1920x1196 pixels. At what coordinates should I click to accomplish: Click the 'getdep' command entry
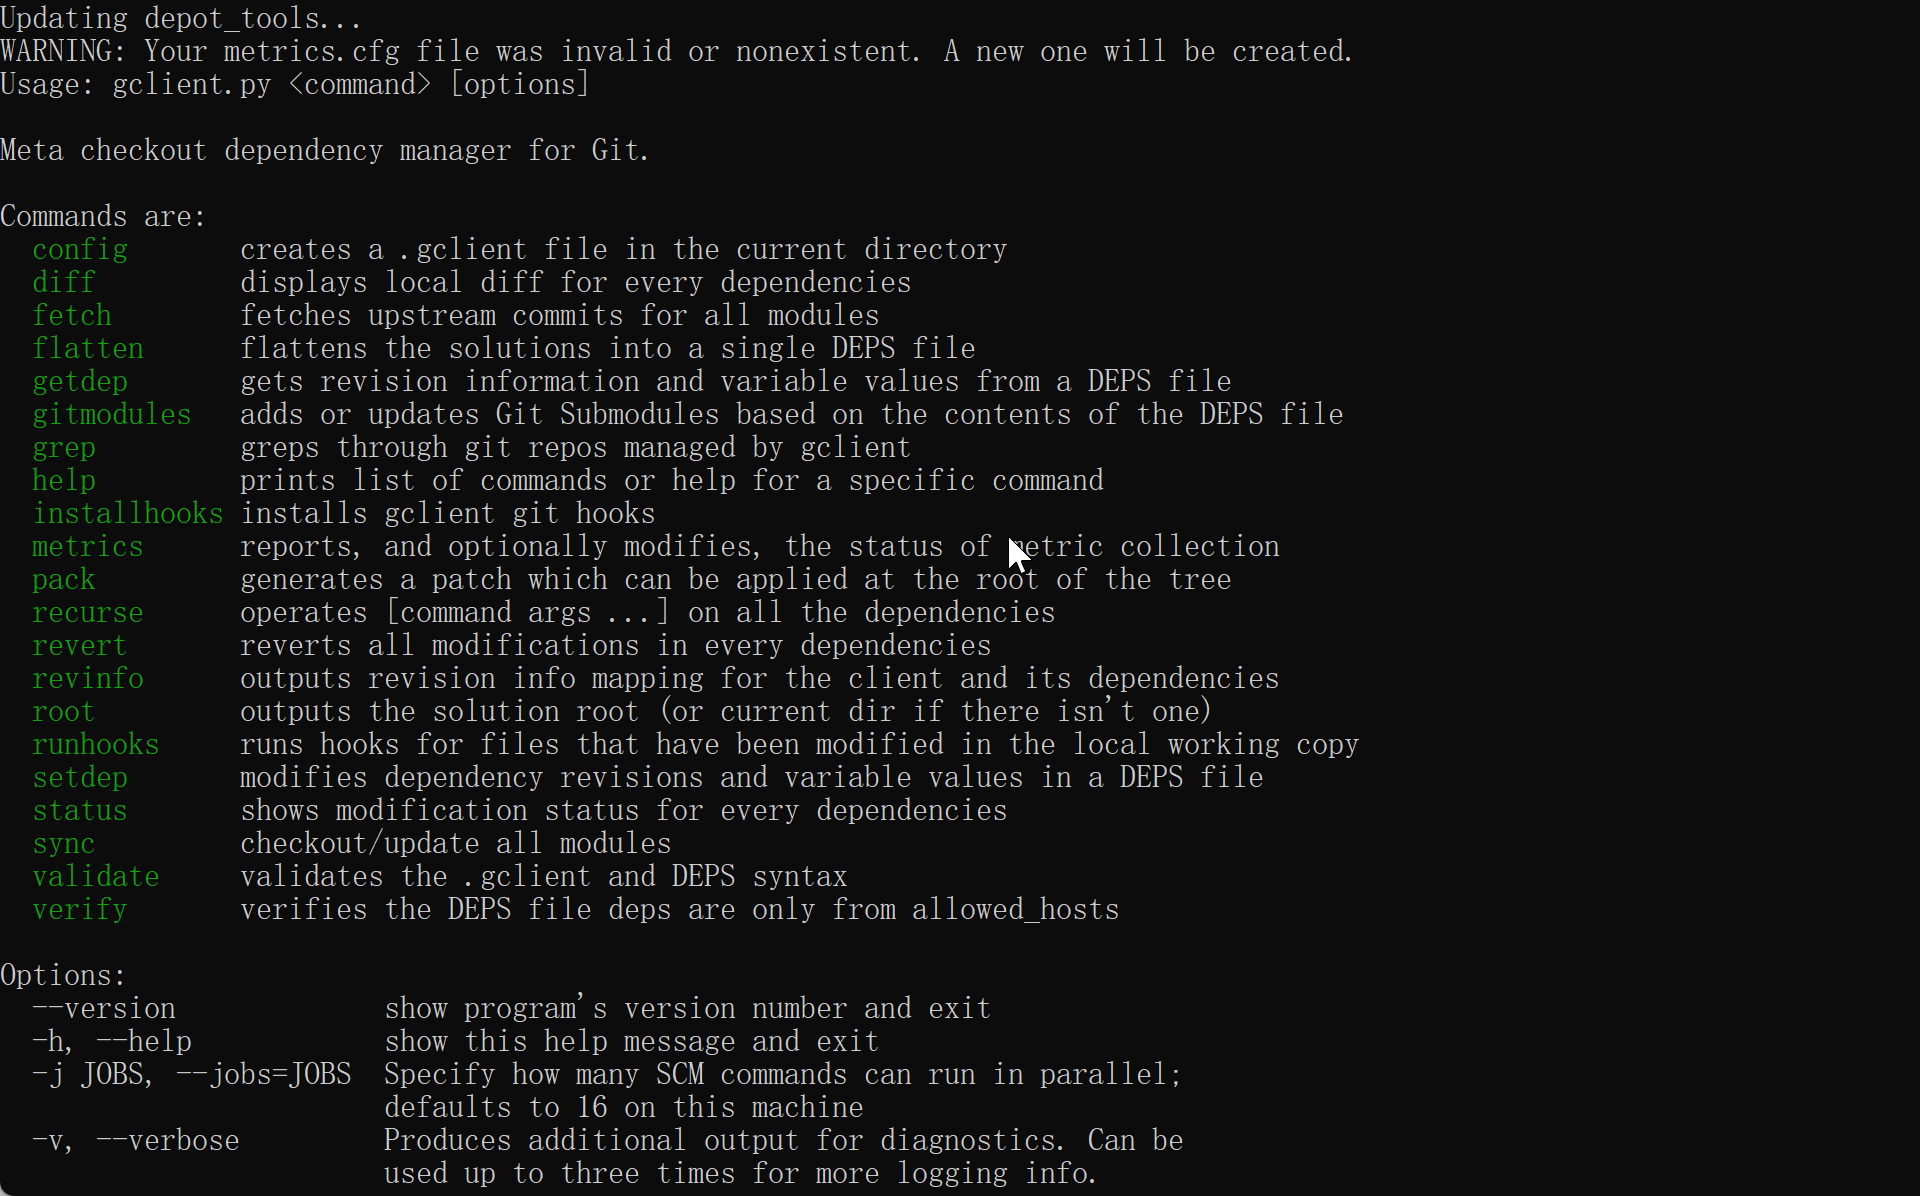tap(80, 382)
